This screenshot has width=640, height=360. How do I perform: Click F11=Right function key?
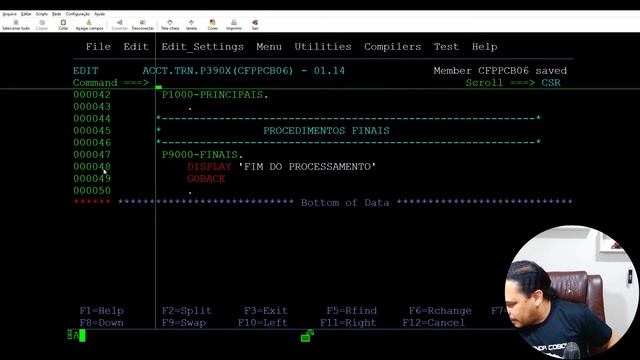coord(348,323)
